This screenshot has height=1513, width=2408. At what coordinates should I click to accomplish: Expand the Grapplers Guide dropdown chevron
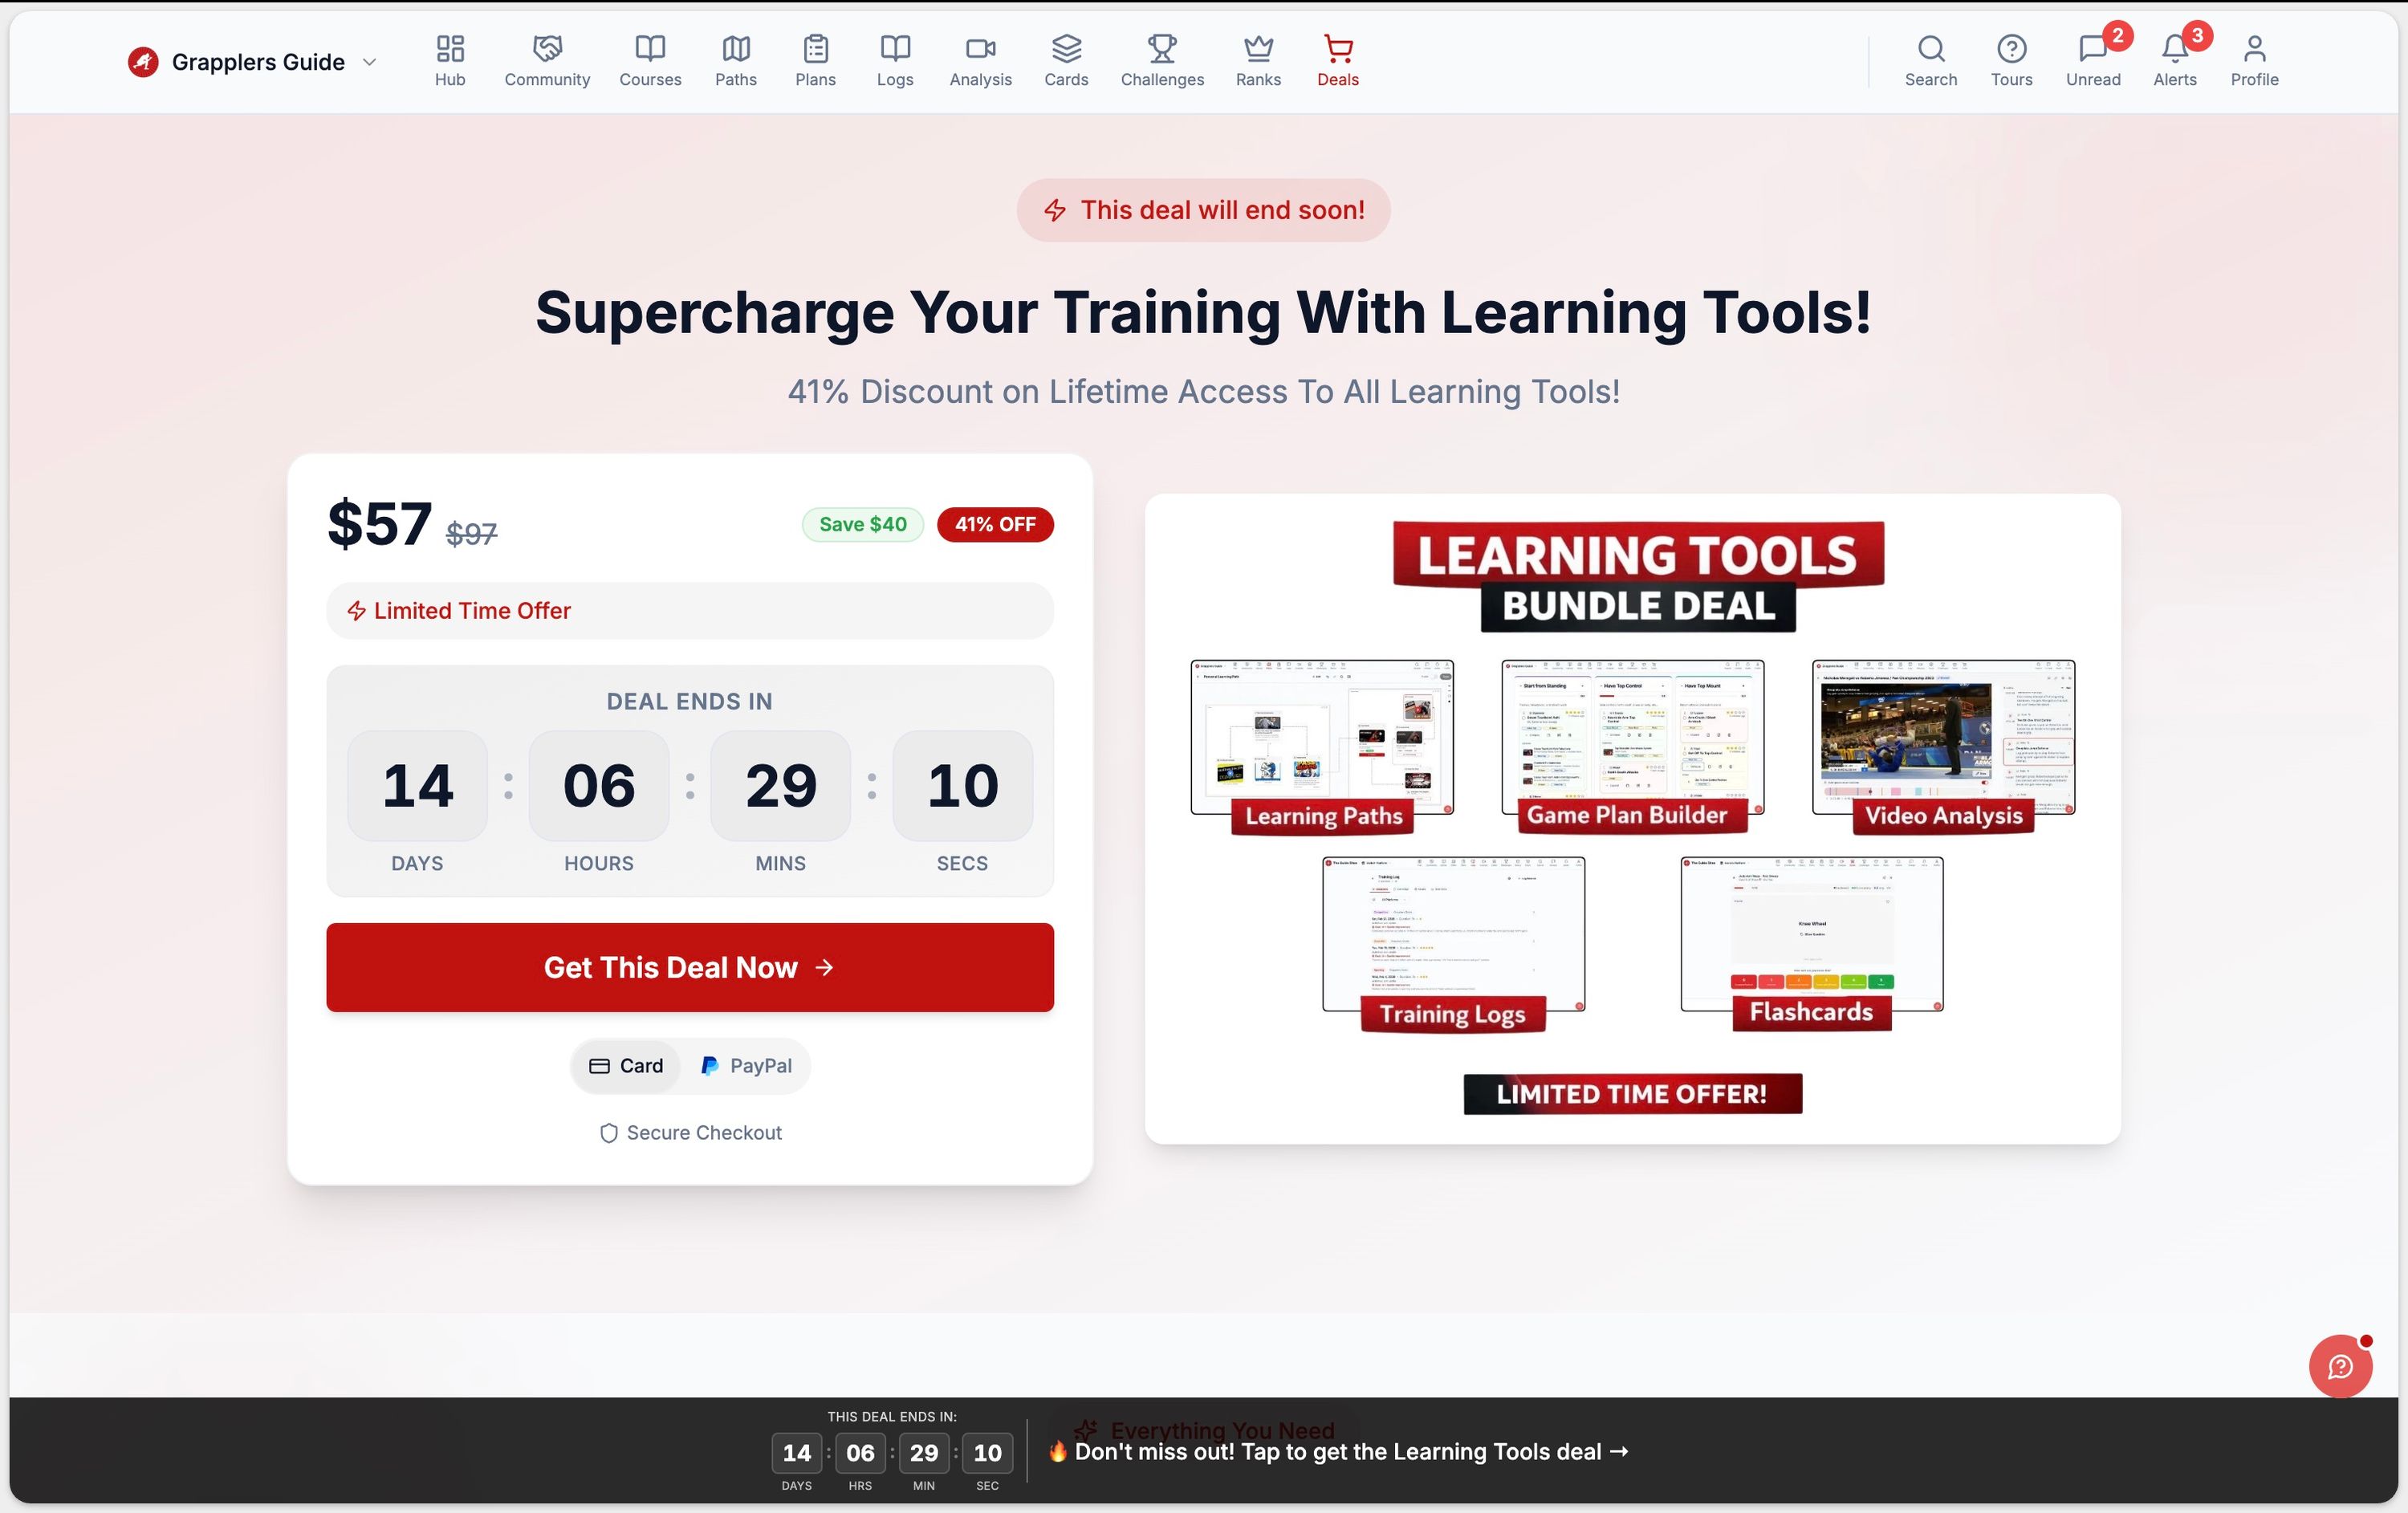(369, 62)
